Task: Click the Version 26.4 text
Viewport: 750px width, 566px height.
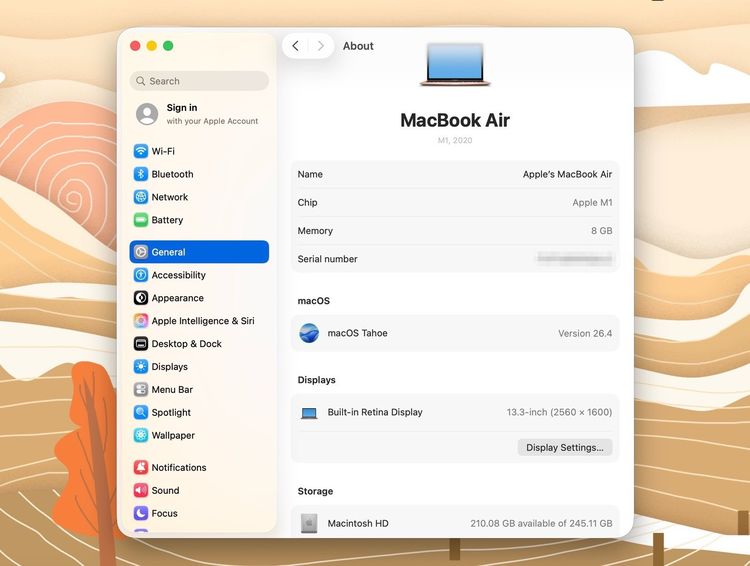Action: click(585, 333)
